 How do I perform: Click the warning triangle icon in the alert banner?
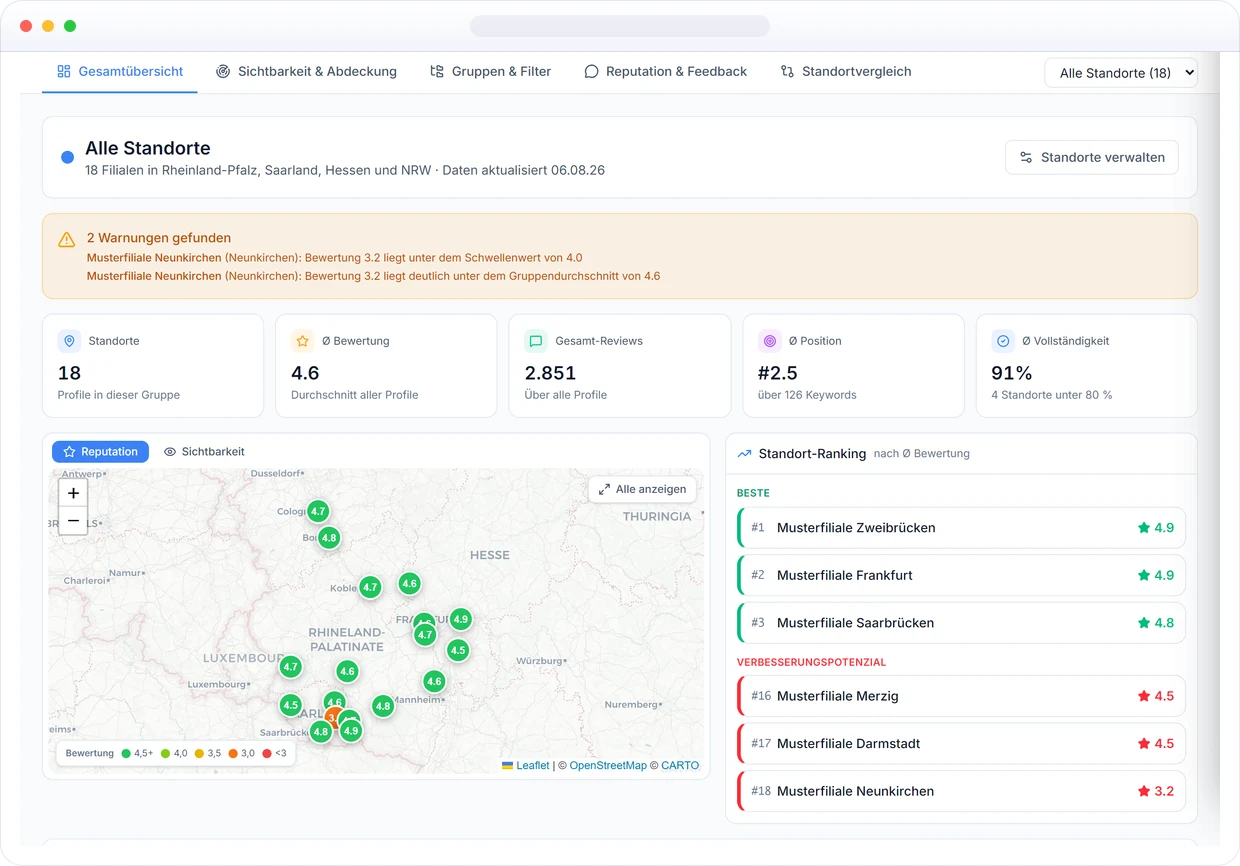(x=67, y=239)
